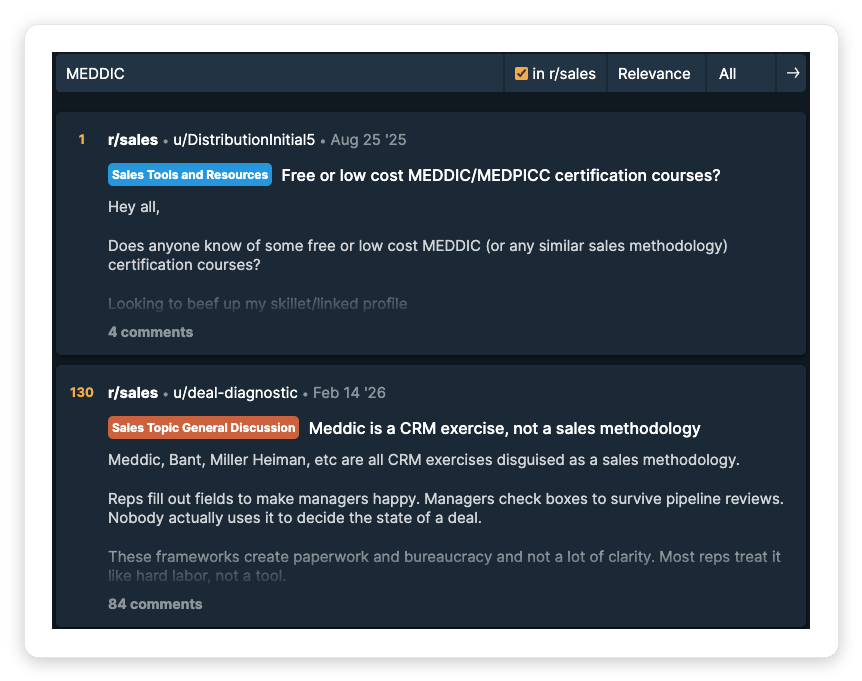Select Sales Topic General Discussion flair
Viewport: 862px width, 681px height.
point(203,428)
